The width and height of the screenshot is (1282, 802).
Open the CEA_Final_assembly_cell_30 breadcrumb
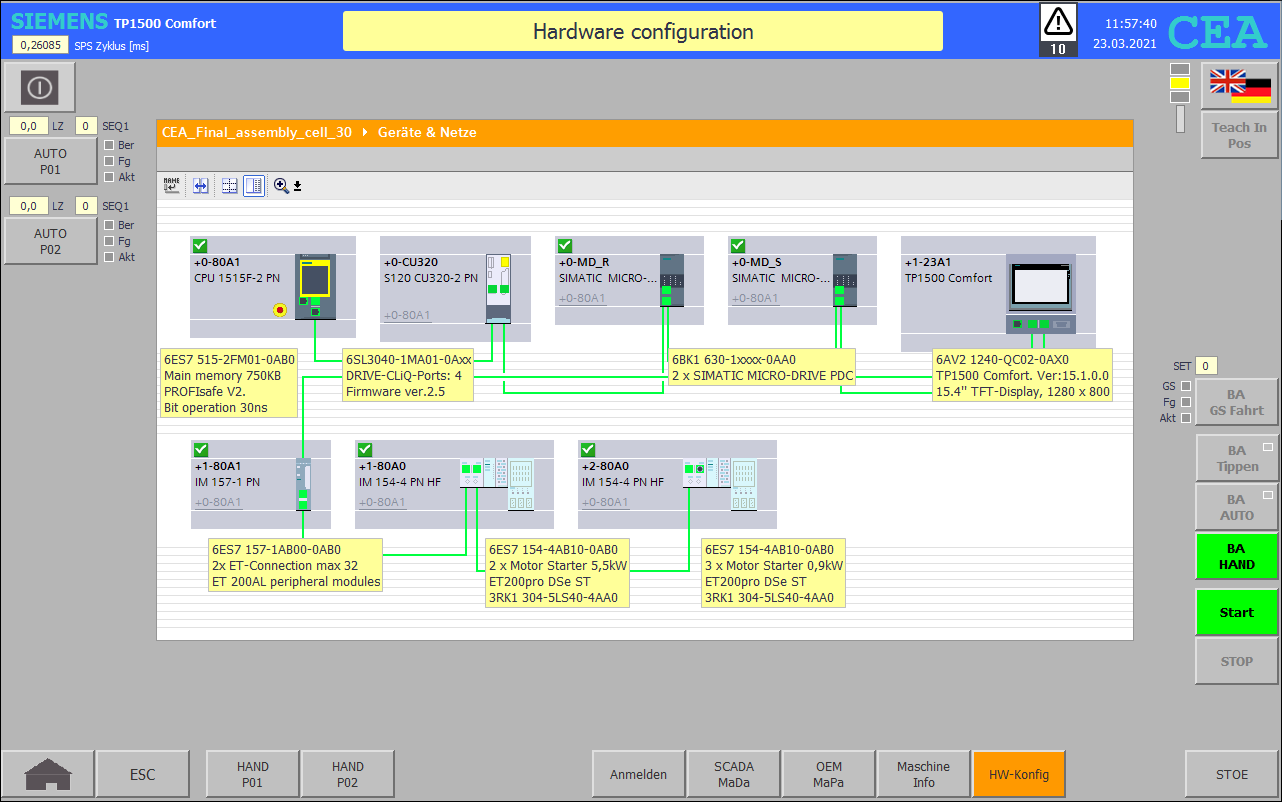coord(256,133)
